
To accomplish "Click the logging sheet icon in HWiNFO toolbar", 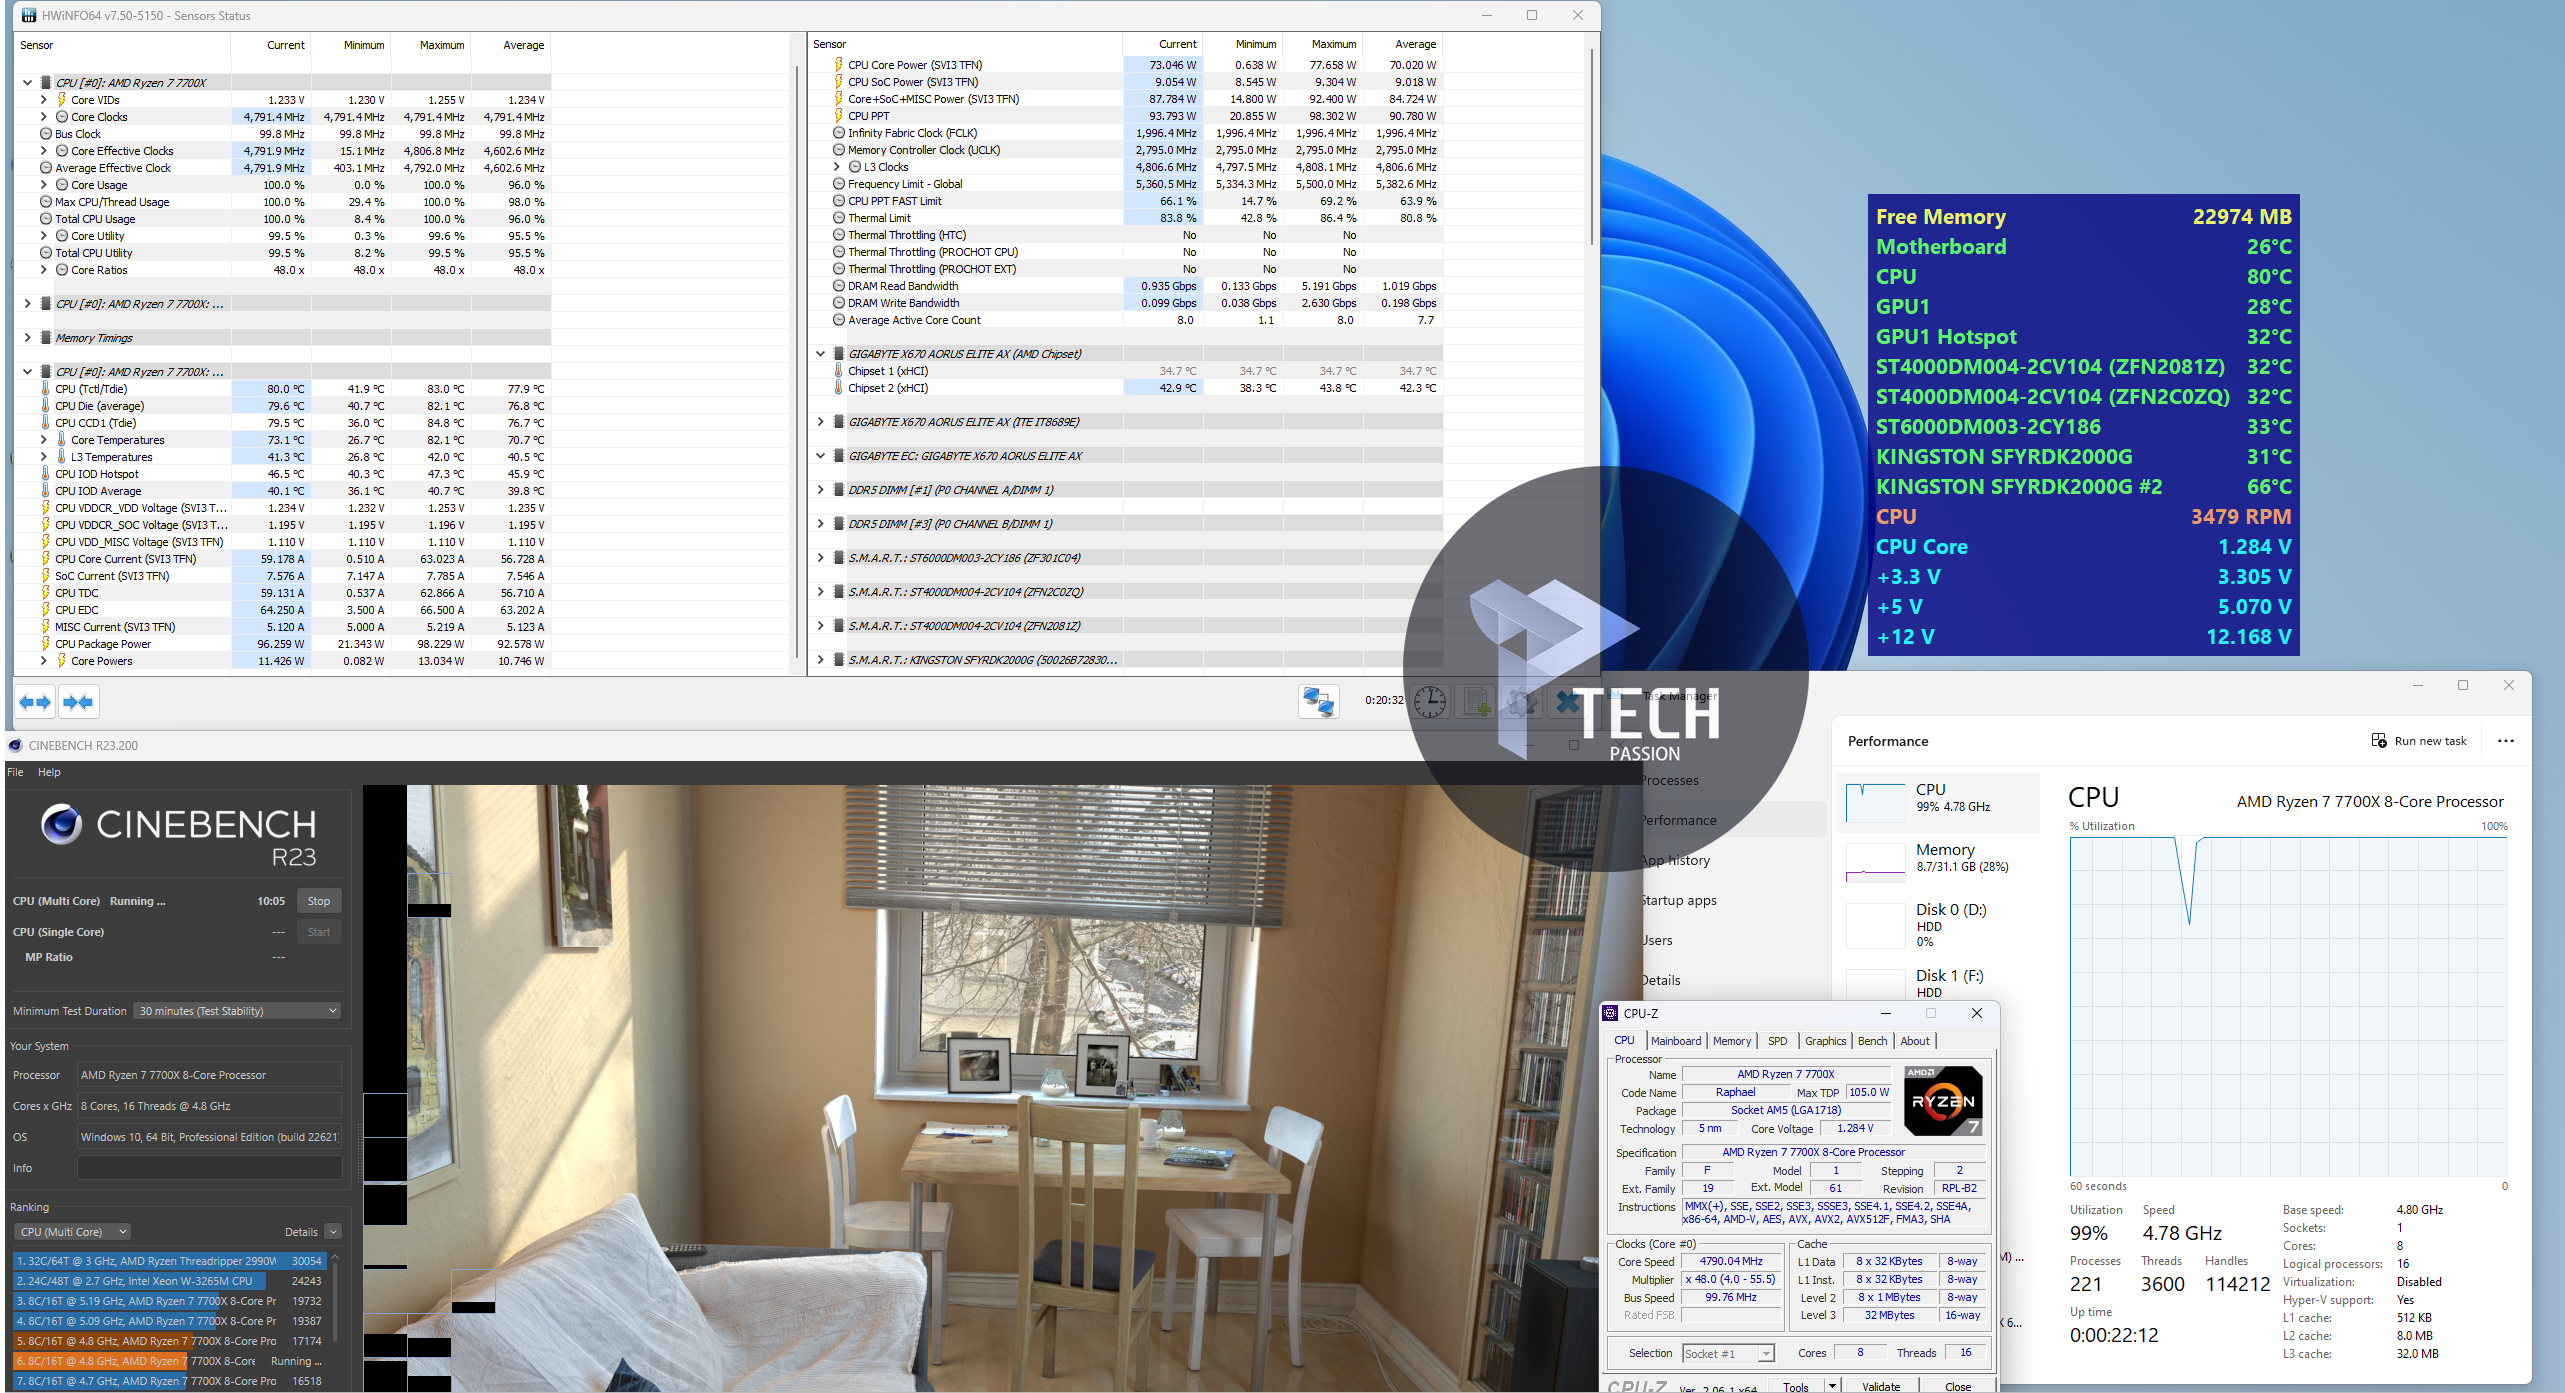I will tap(1476, 702).
